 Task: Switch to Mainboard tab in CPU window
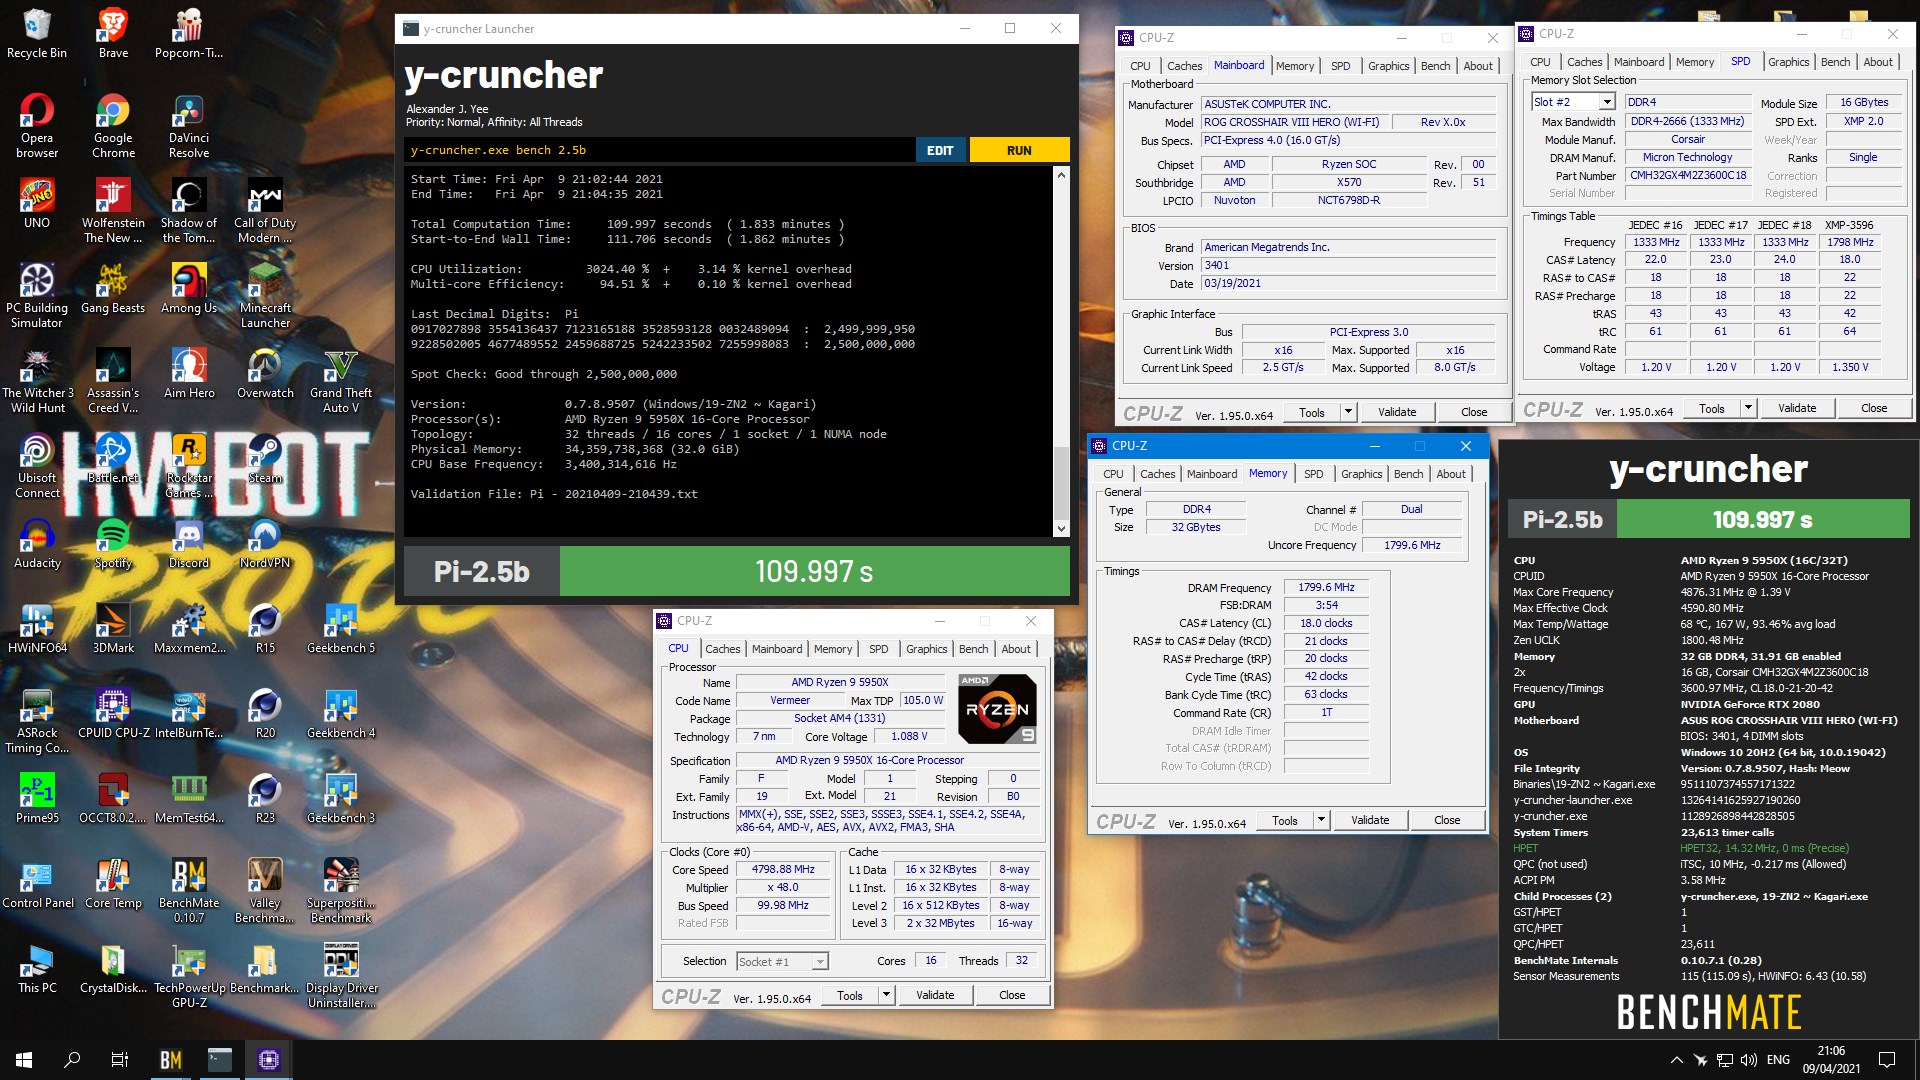(777, 649)
